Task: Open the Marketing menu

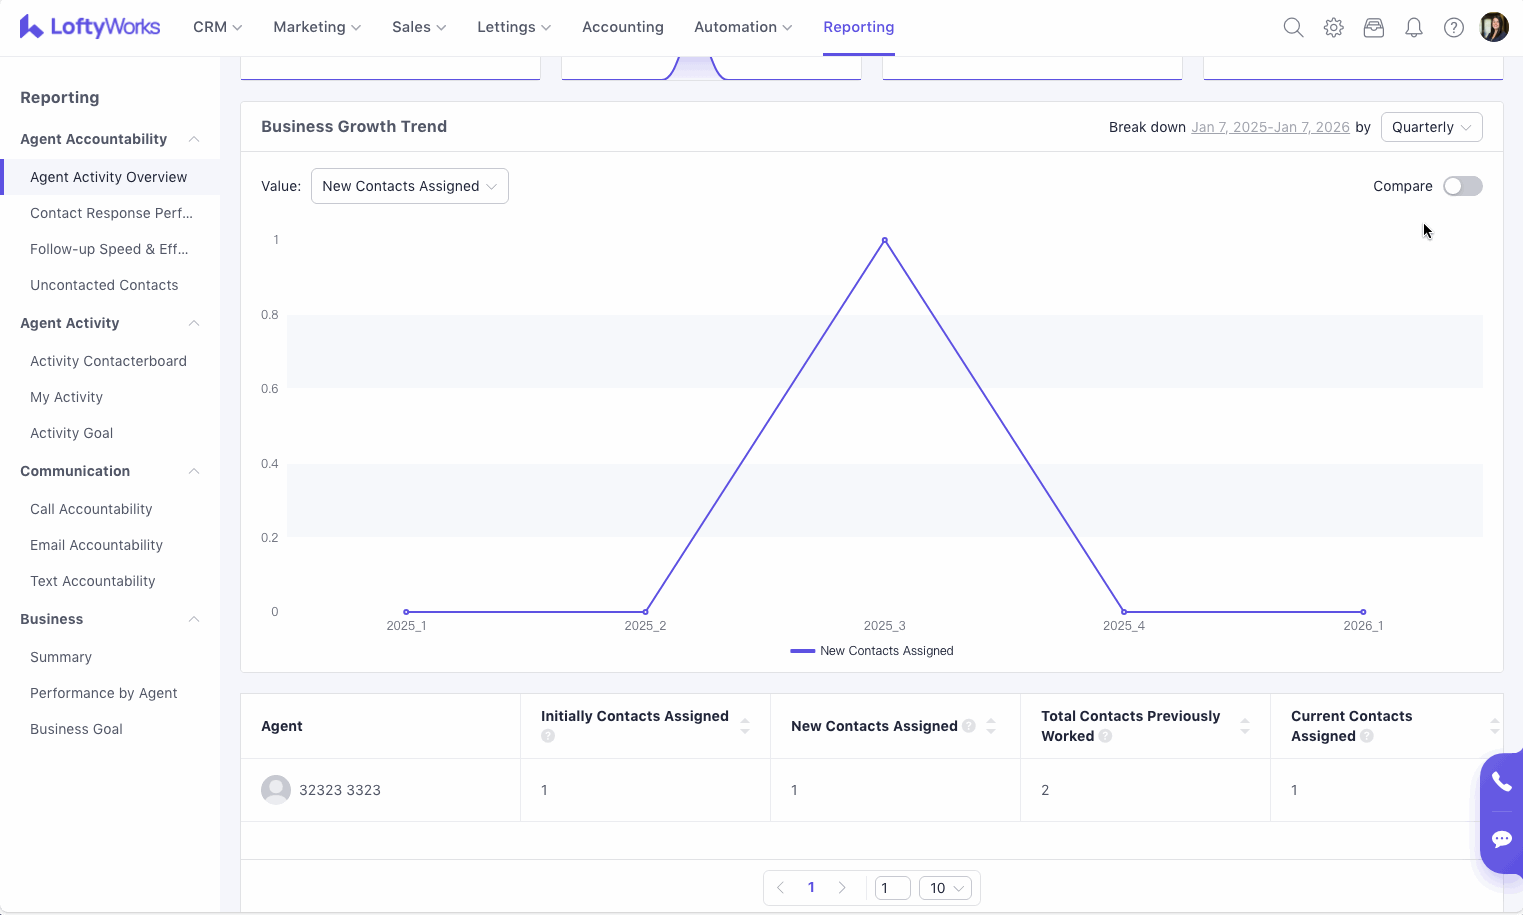Action: point(316,27)
